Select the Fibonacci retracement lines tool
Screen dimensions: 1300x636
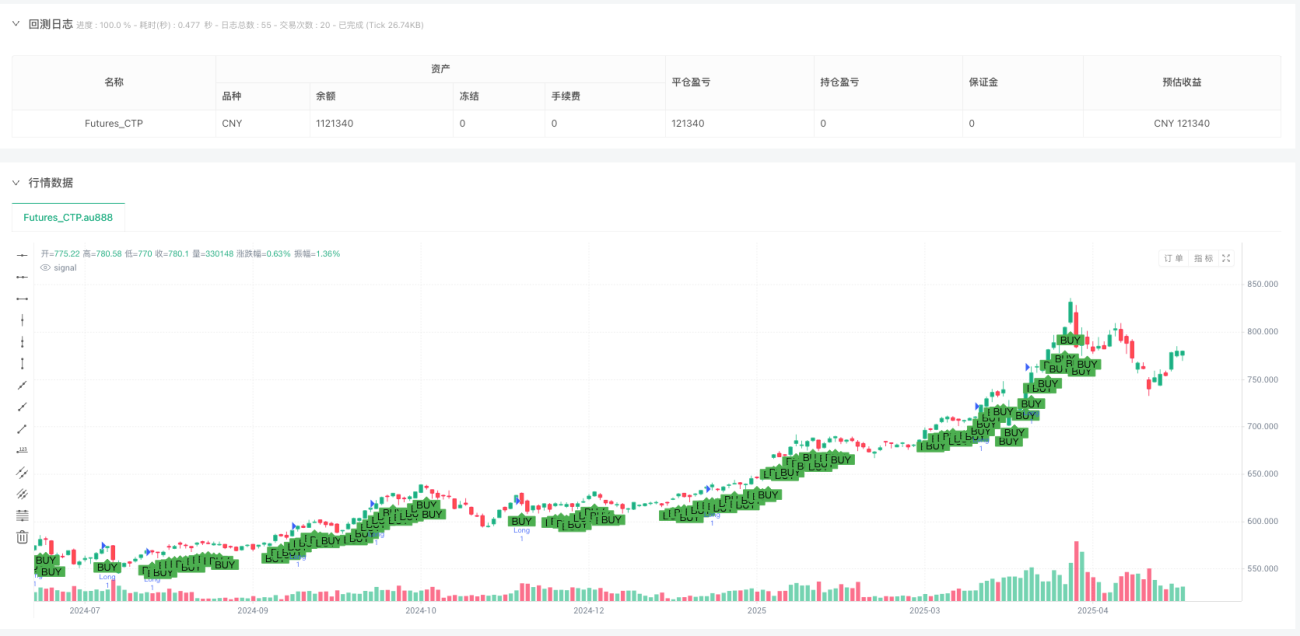22,515
